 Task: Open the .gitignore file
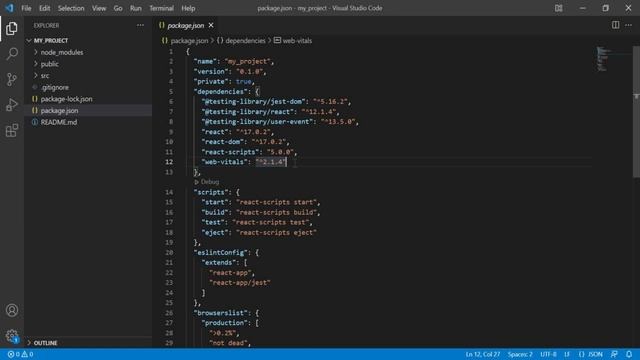coord(54,87)
